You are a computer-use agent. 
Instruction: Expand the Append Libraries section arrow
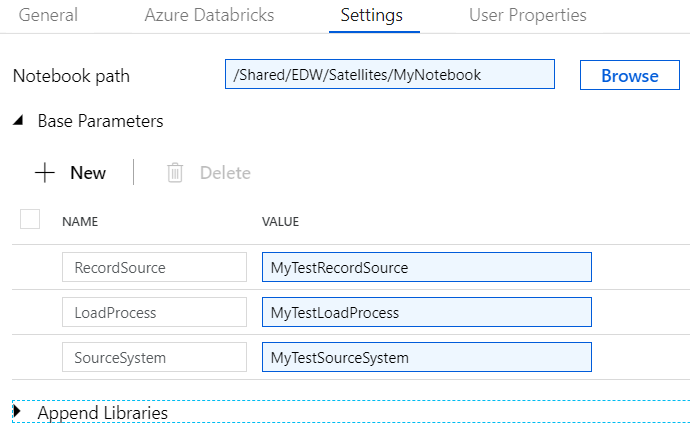[17, 412]
